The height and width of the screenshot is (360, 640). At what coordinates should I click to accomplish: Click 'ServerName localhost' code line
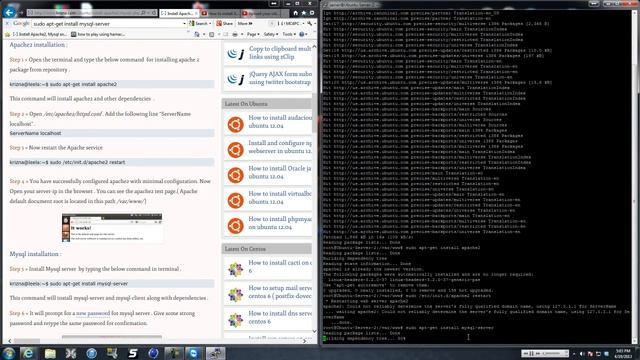(x=36, y=133)
